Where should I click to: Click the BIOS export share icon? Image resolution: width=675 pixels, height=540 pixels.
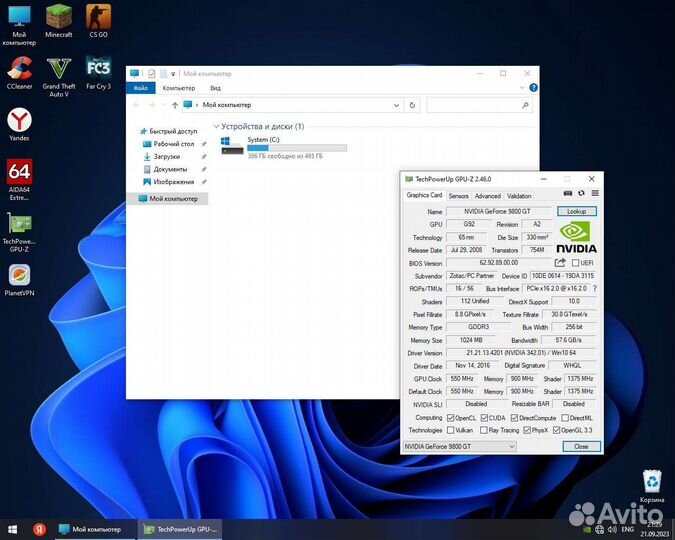click(560, 262)
